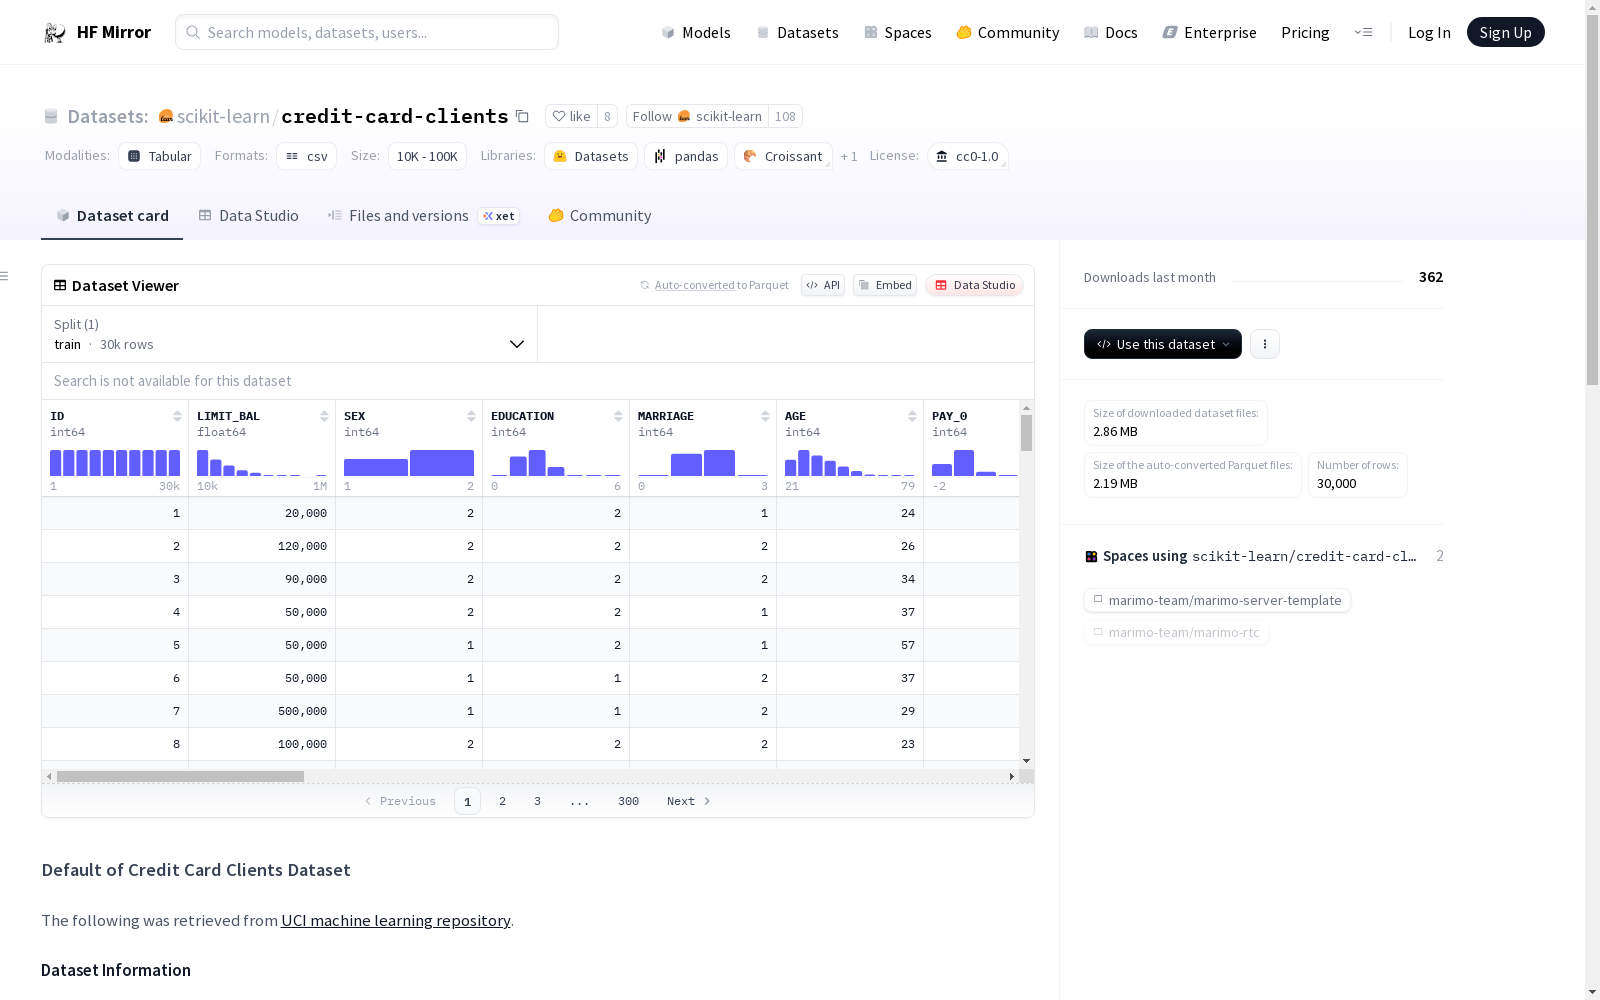1600x1000 pixels.
Task: Show the +1 more libraries
Action: [849, 156]
